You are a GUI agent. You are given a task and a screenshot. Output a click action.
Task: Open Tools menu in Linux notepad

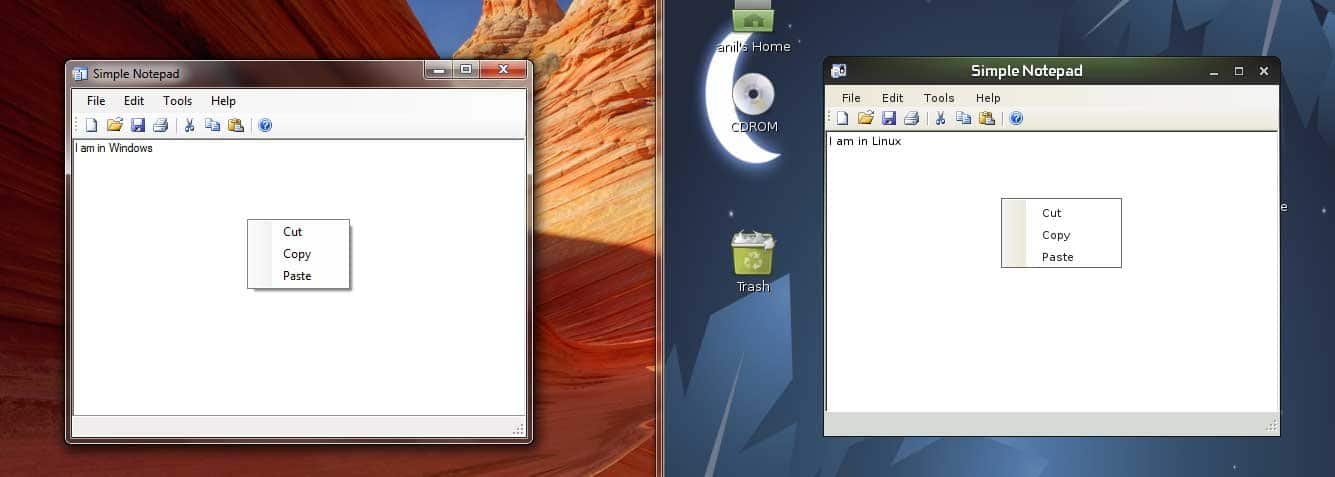[x=939, y=98]
